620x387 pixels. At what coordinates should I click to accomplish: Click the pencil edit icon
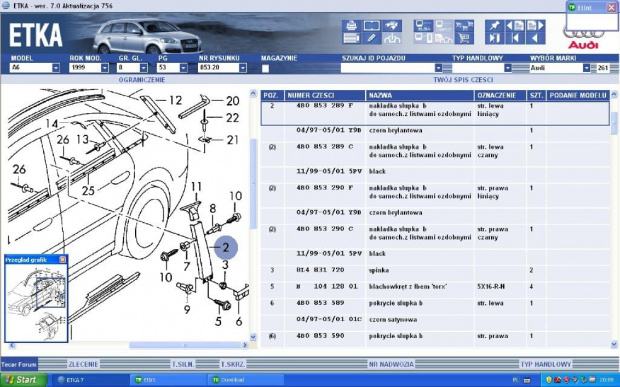click(371, 38)
